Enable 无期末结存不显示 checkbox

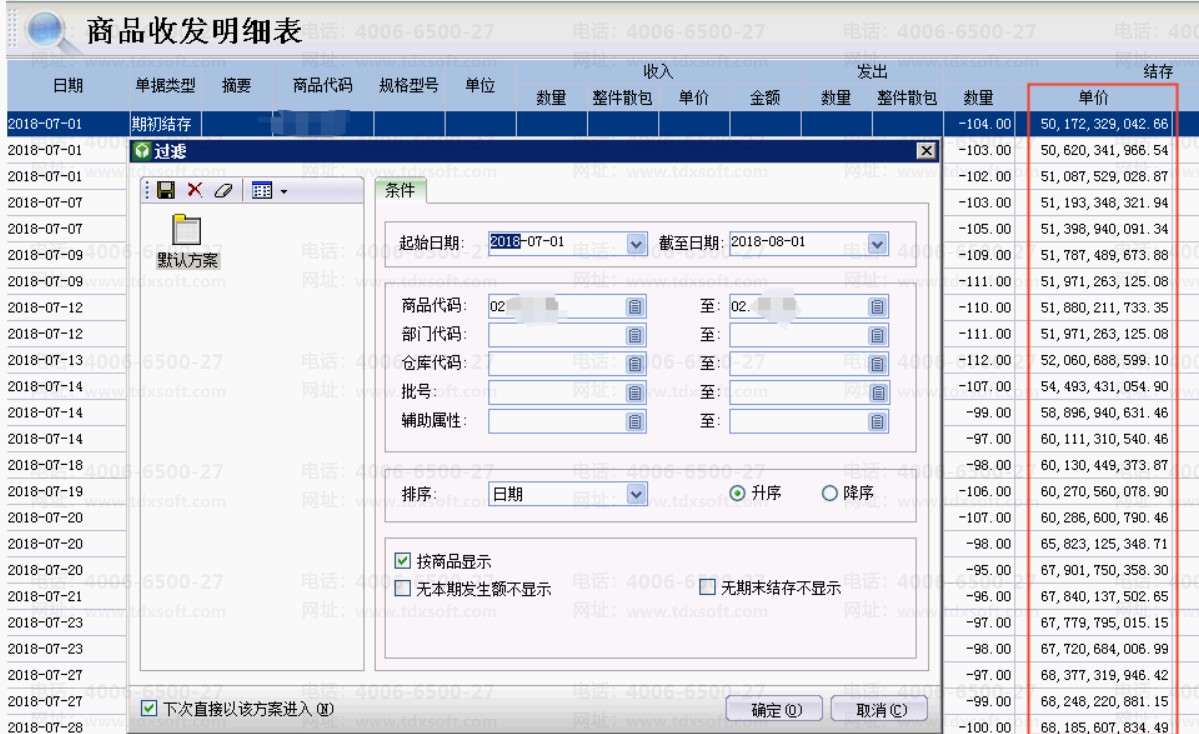[x=707, y=587]
